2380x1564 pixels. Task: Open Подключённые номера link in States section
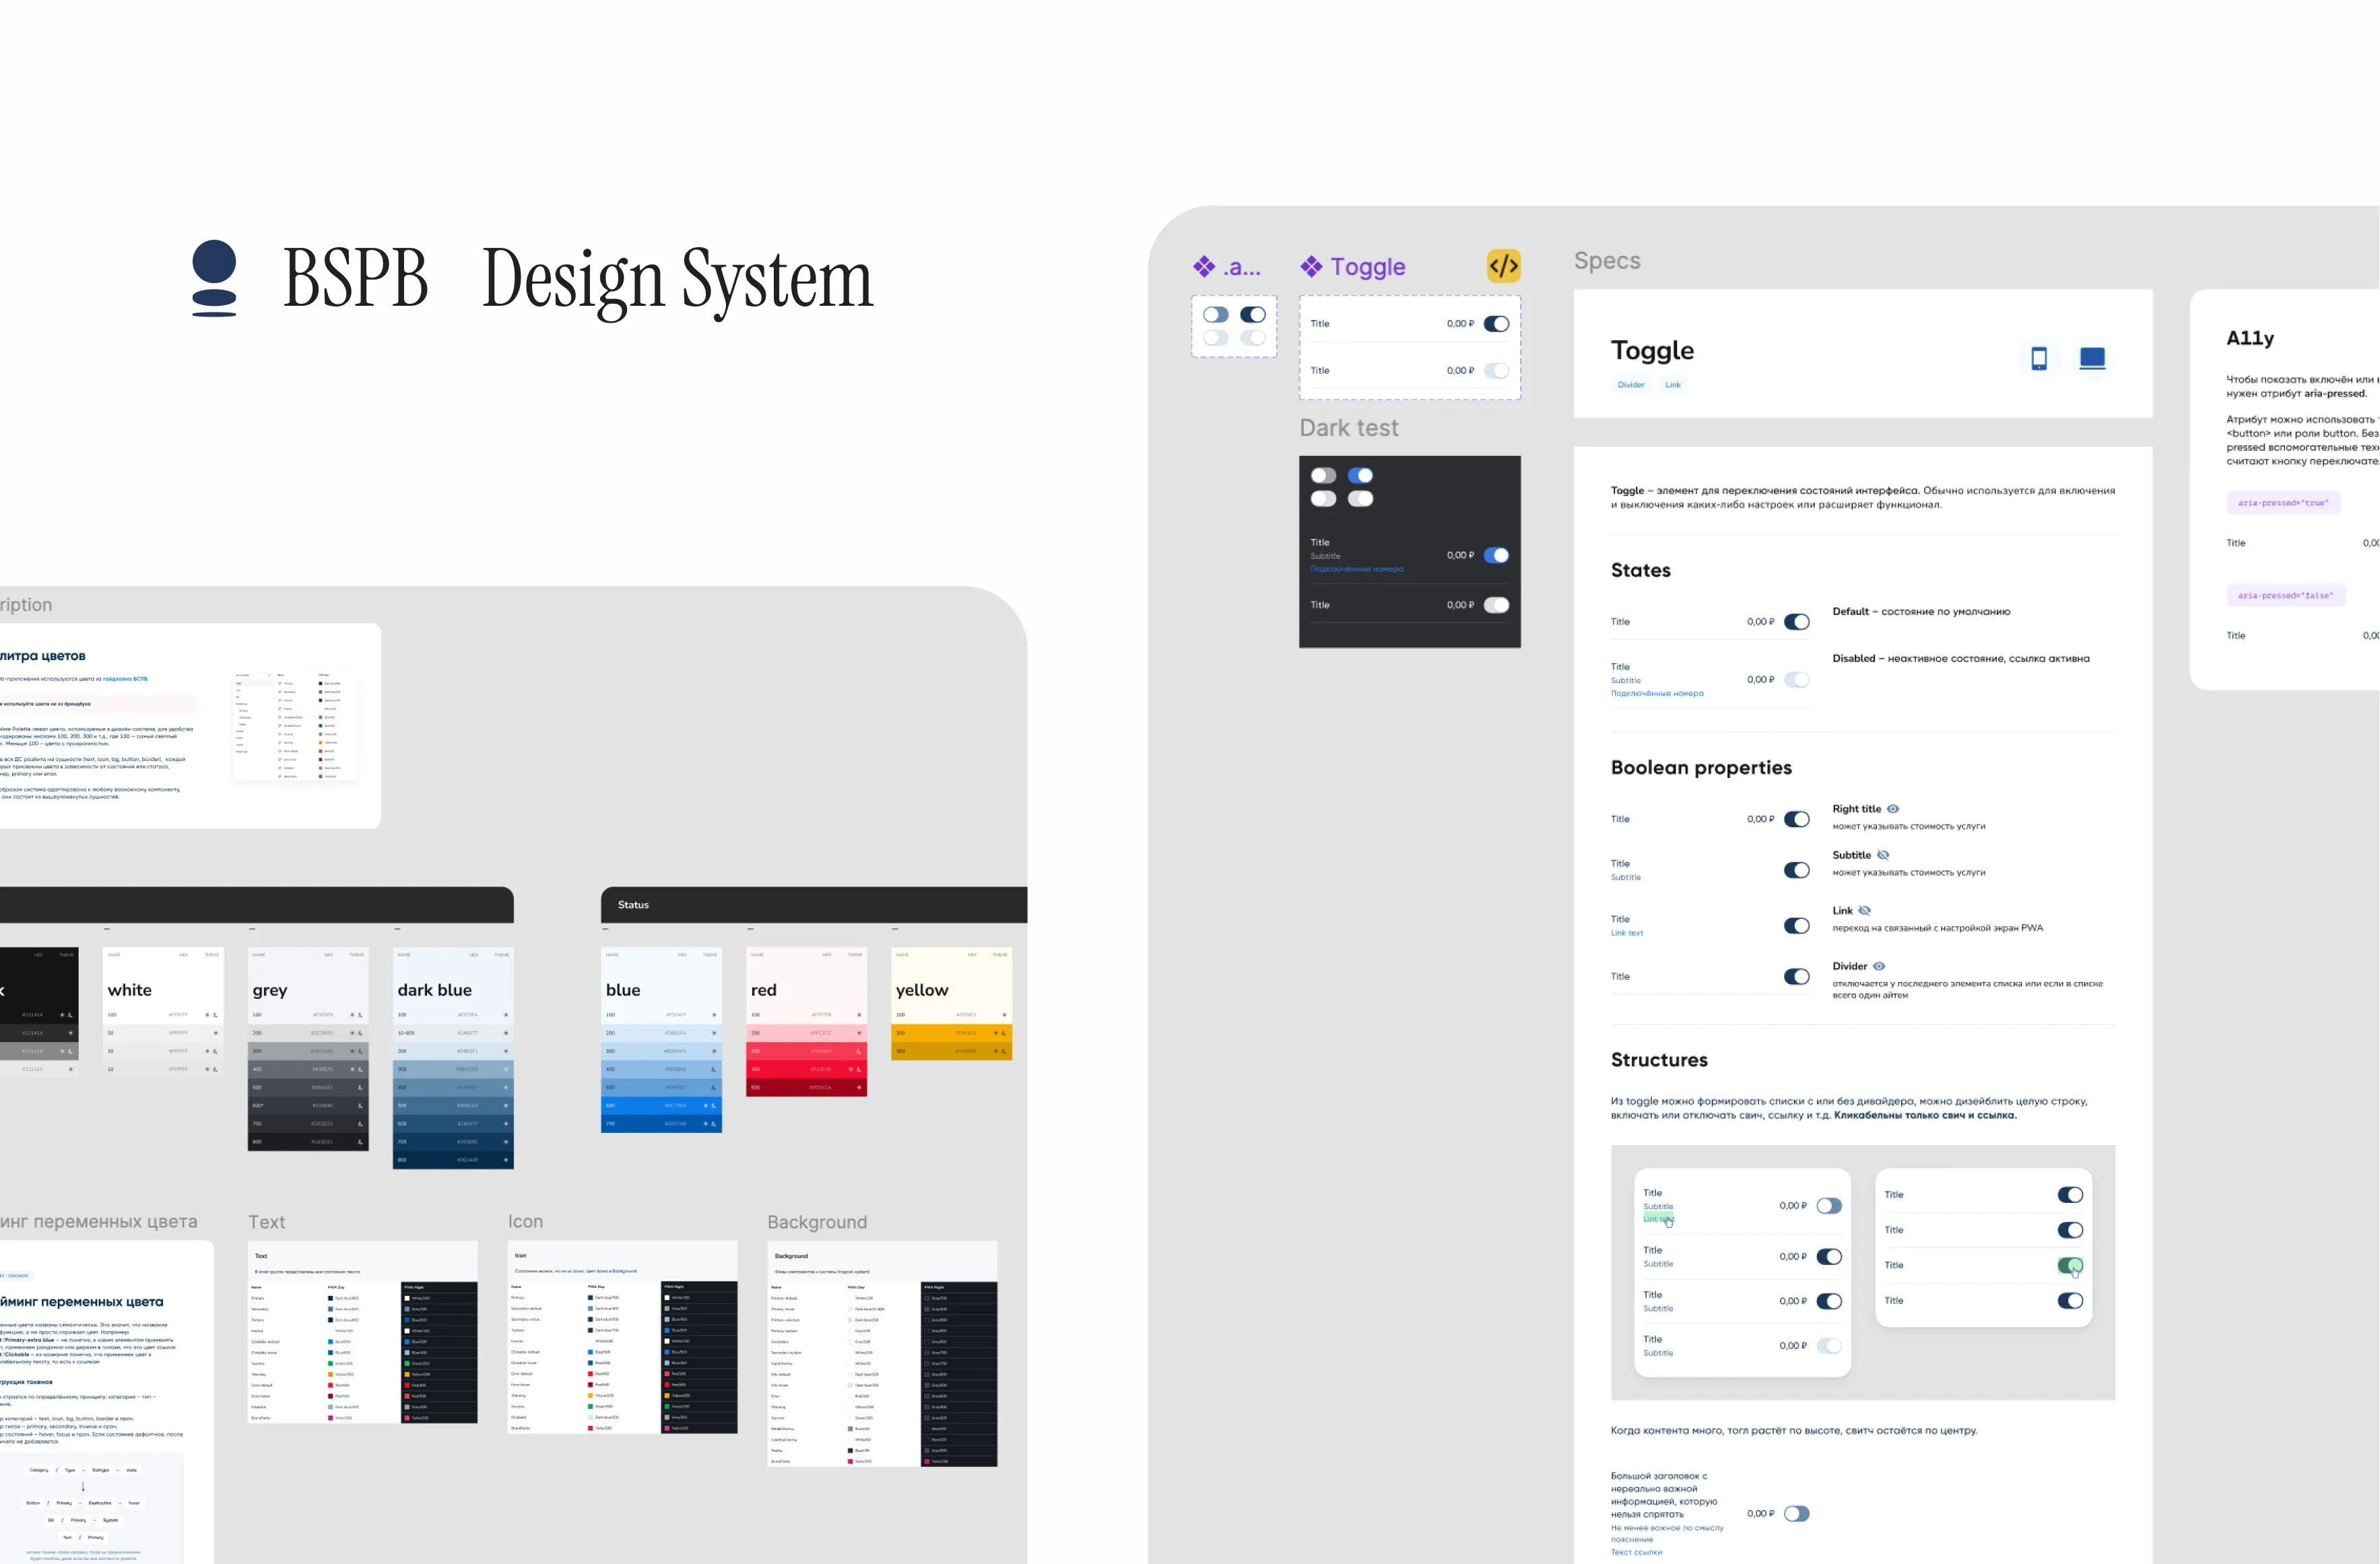1657,693
